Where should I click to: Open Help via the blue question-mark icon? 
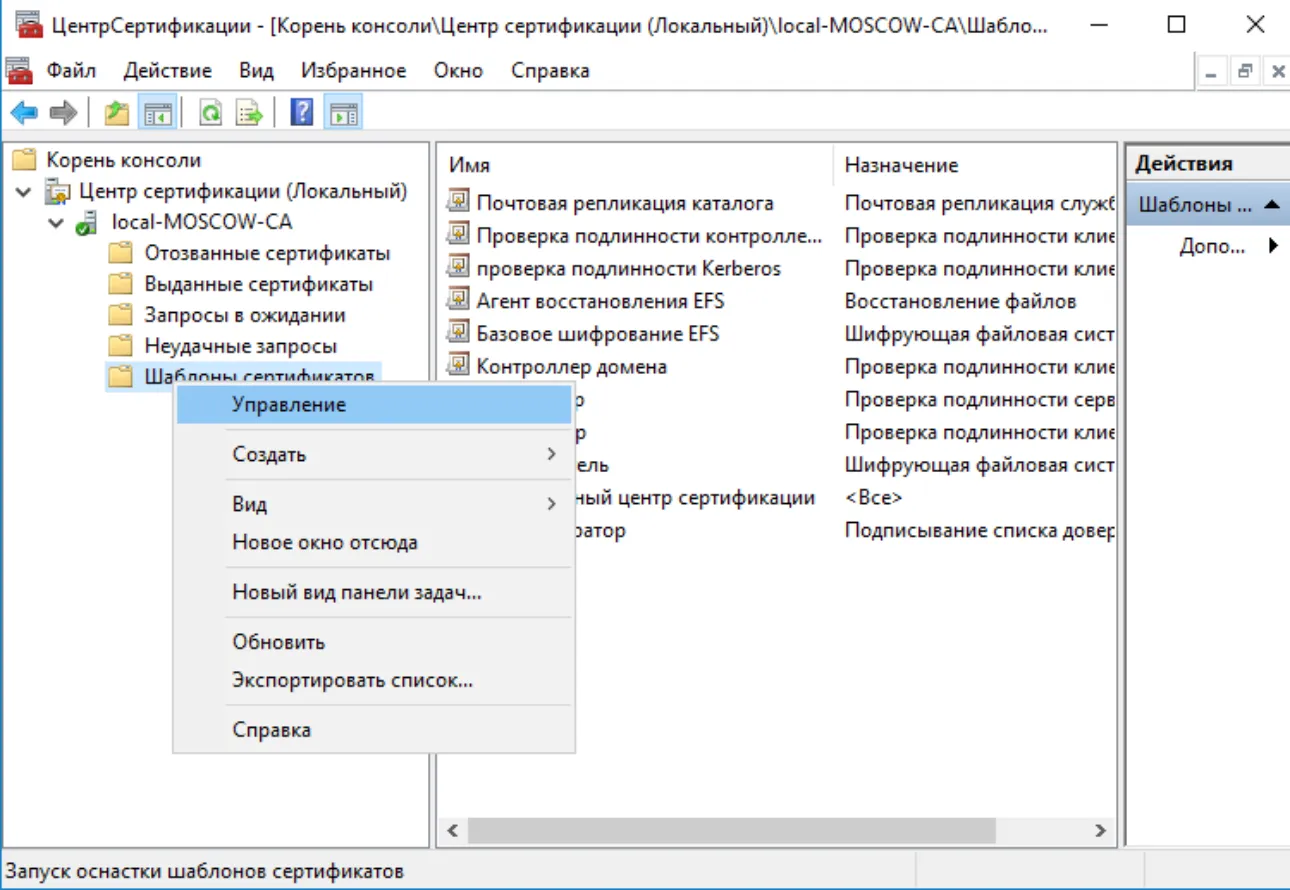[x=302, y=113]
